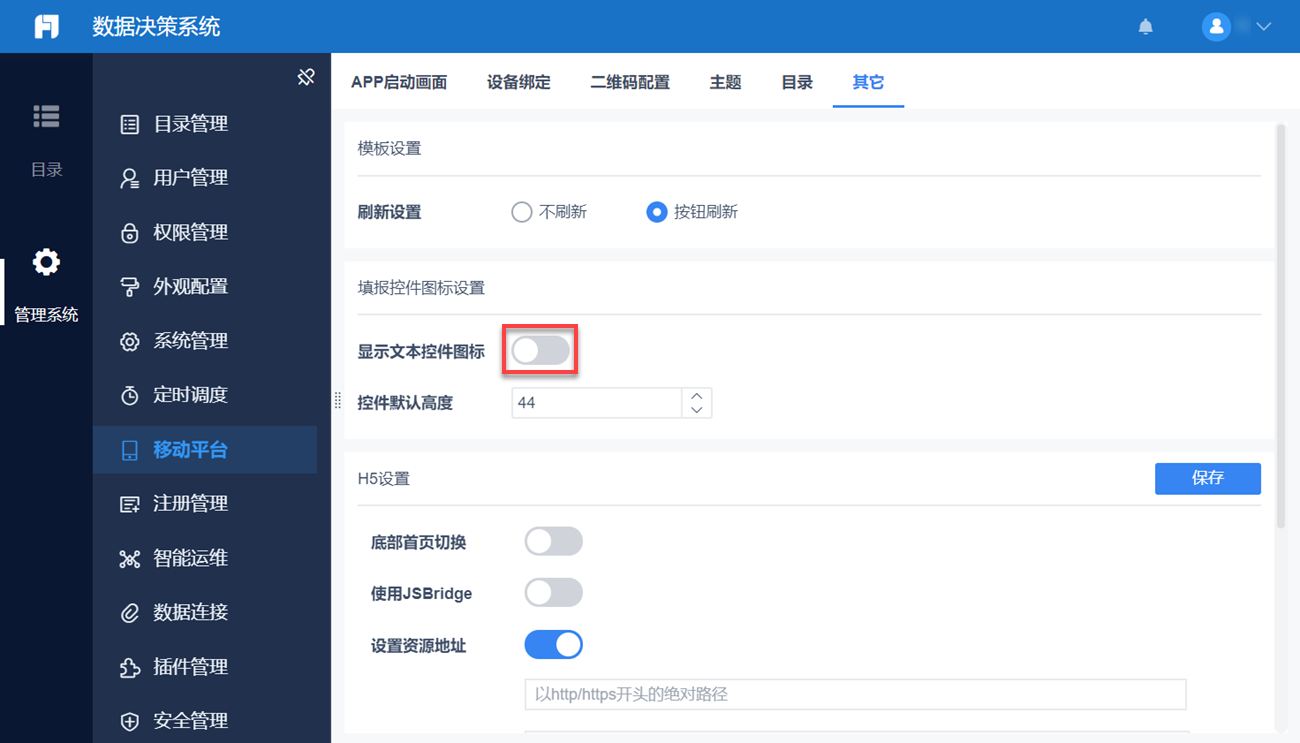Screen dimensions: 1300x743
Task: Disable the 设置资源地址 switch
Action: pyautogui.click(x=553, y=645)
